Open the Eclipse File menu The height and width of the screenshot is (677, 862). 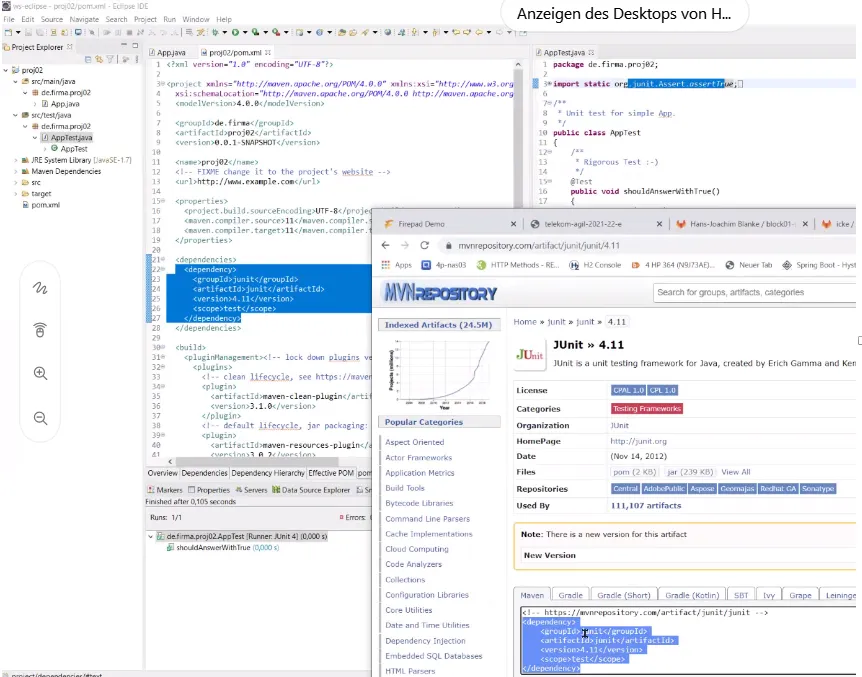pyautogui.click(x=9, y=19)
